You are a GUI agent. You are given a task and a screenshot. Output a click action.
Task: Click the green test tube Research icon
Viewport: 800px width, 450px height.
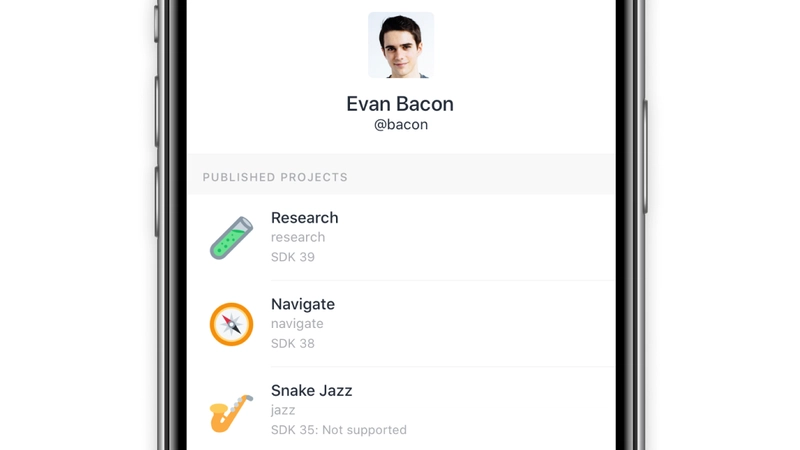point(231,238)
